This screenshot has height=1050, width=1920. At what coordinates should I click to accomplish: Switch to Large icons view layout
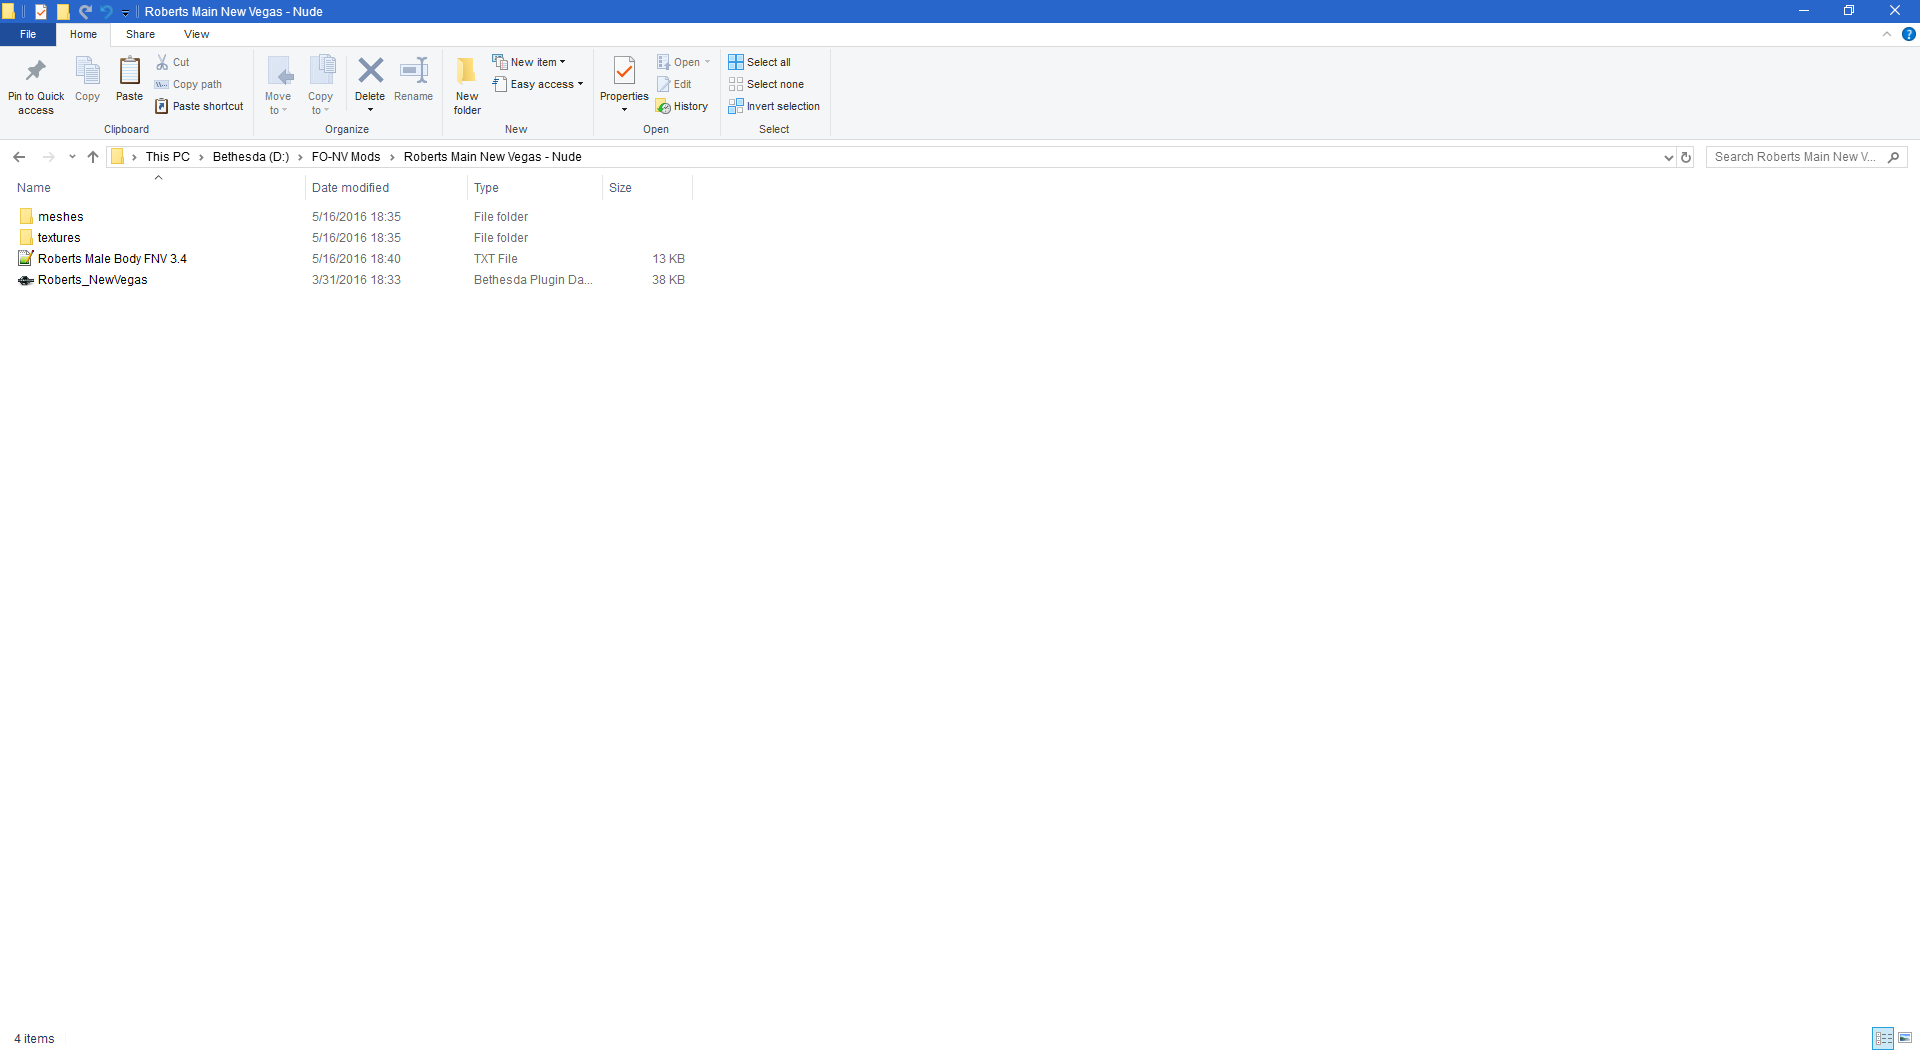(1905, 1038)
